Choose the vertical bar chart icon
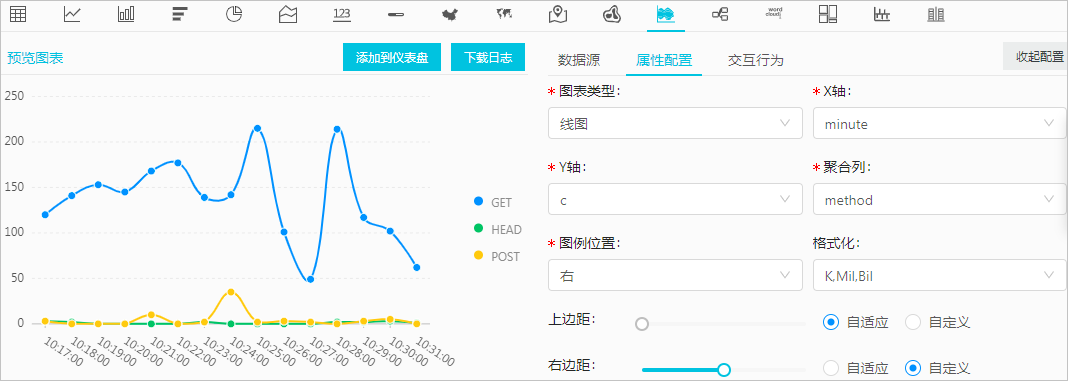This screenshot has width=1068, height=381. point(126,14)
